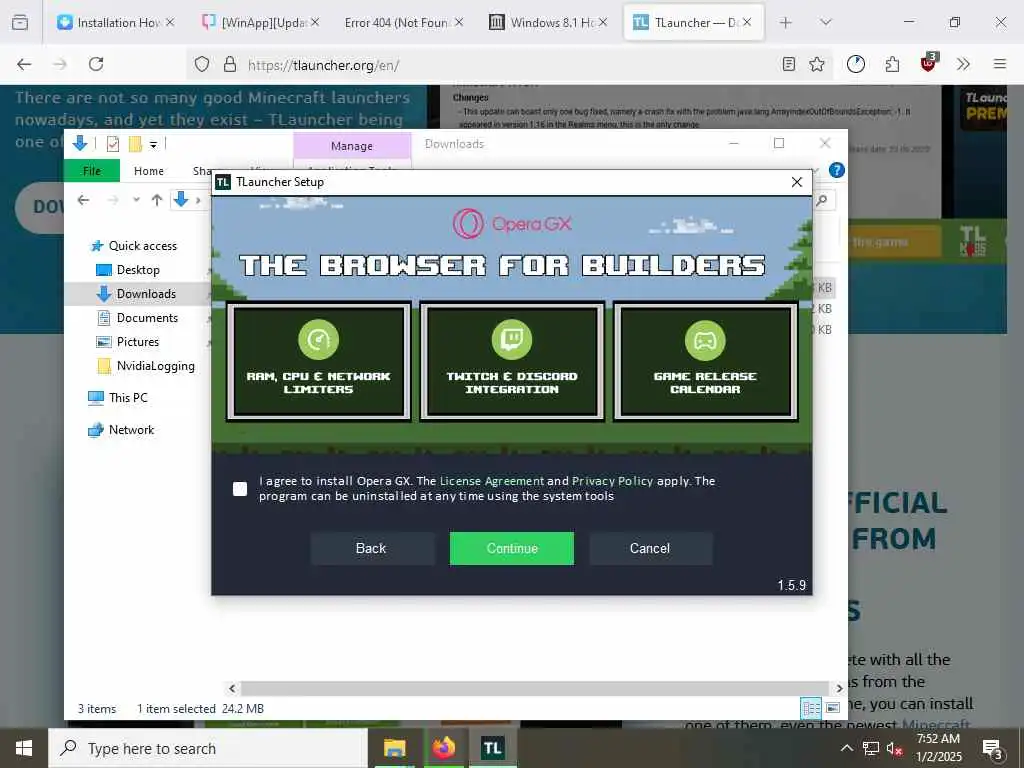Screen dimensions: 1024x768
Task: Click the Firefox View icon
Action: 20,22
